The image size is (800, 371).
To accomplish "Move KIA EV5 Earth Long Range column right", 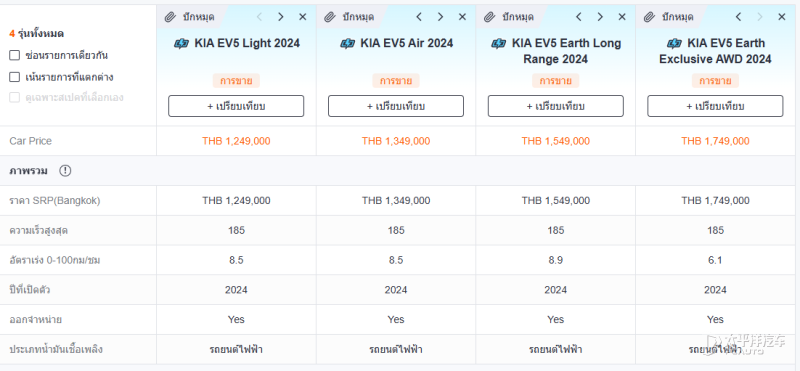I will coord(600,17).
